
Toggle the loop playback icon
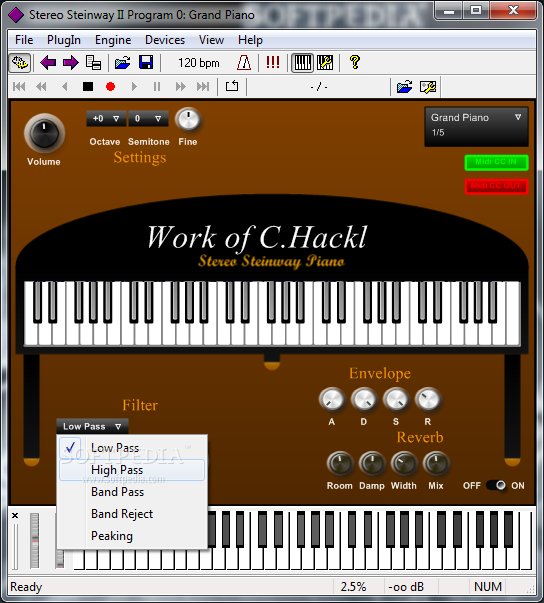(x=232, y=86)
